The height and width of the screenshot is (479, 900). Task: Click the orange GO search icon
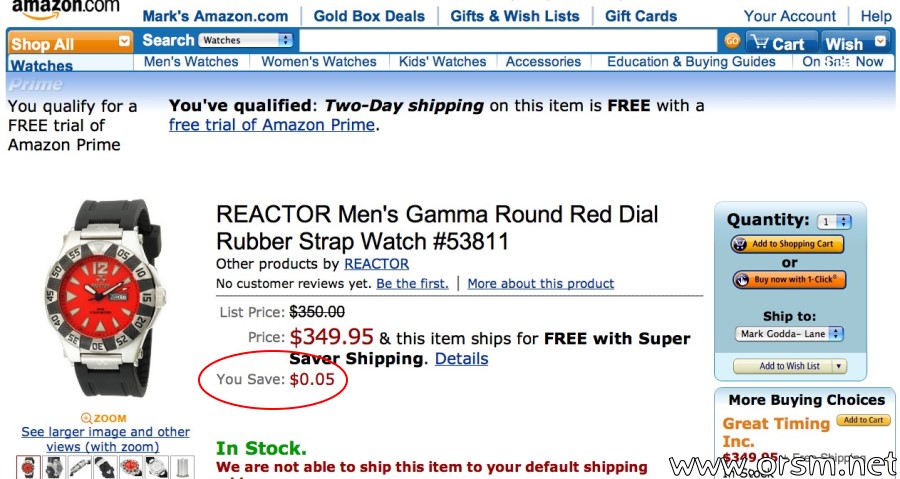(732, 41)
